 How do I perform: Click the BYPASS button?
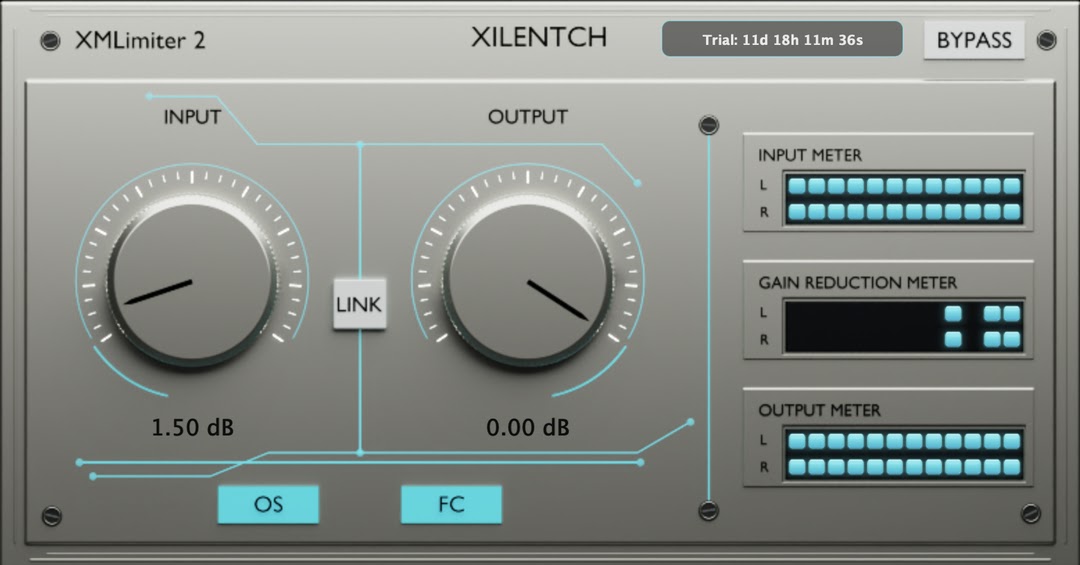tap(974, 40)
